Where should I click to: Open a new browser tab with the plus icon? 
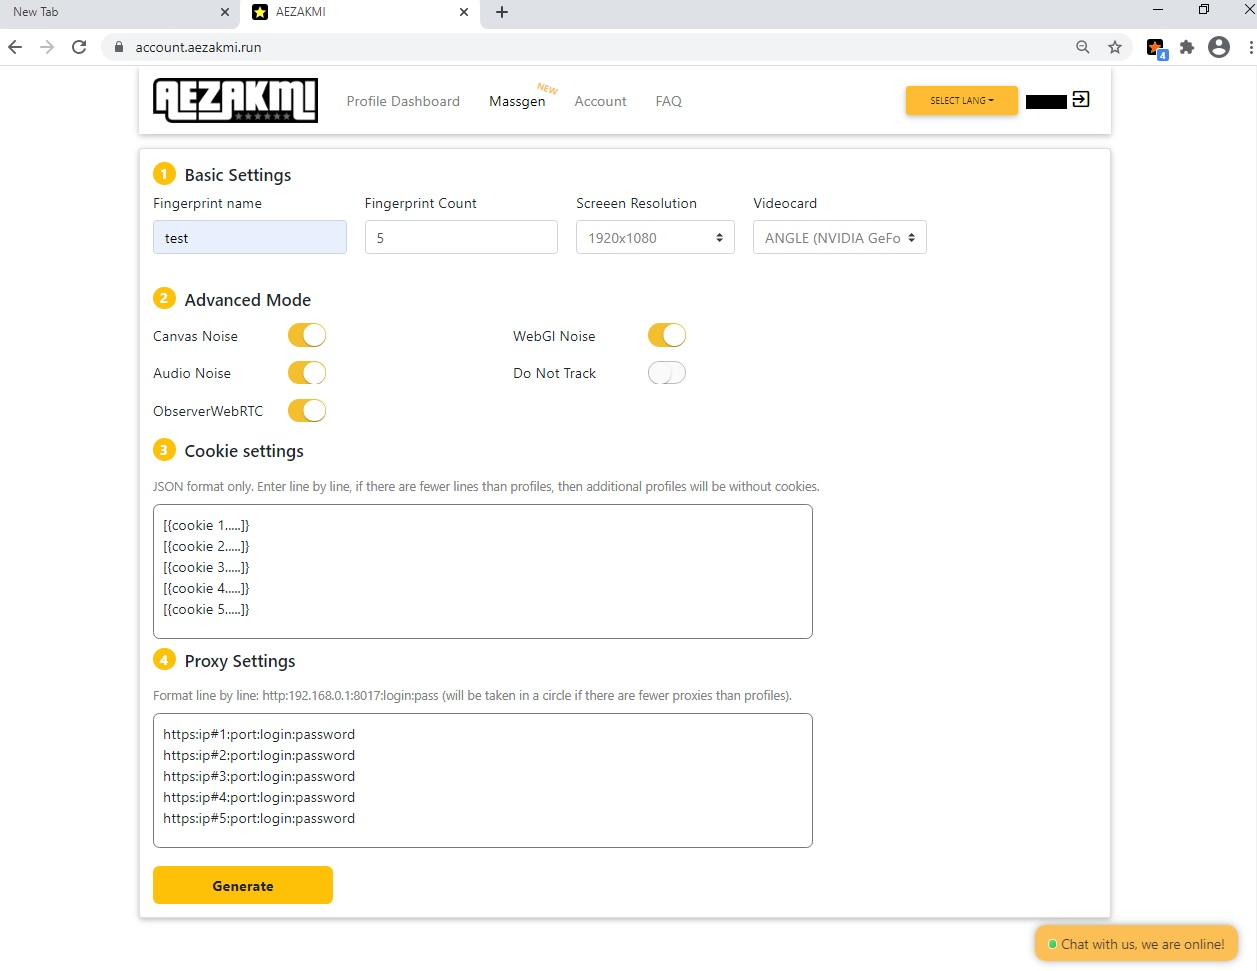502,12
